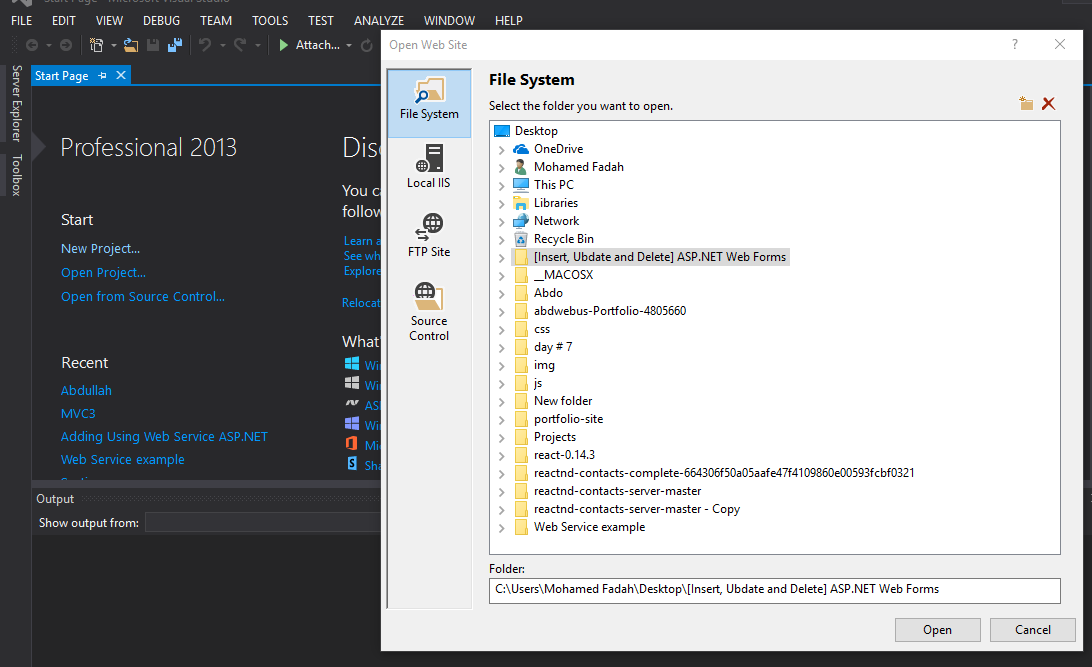Open the TOOLS menu
1092x667 pixels.
coord(270,21)
